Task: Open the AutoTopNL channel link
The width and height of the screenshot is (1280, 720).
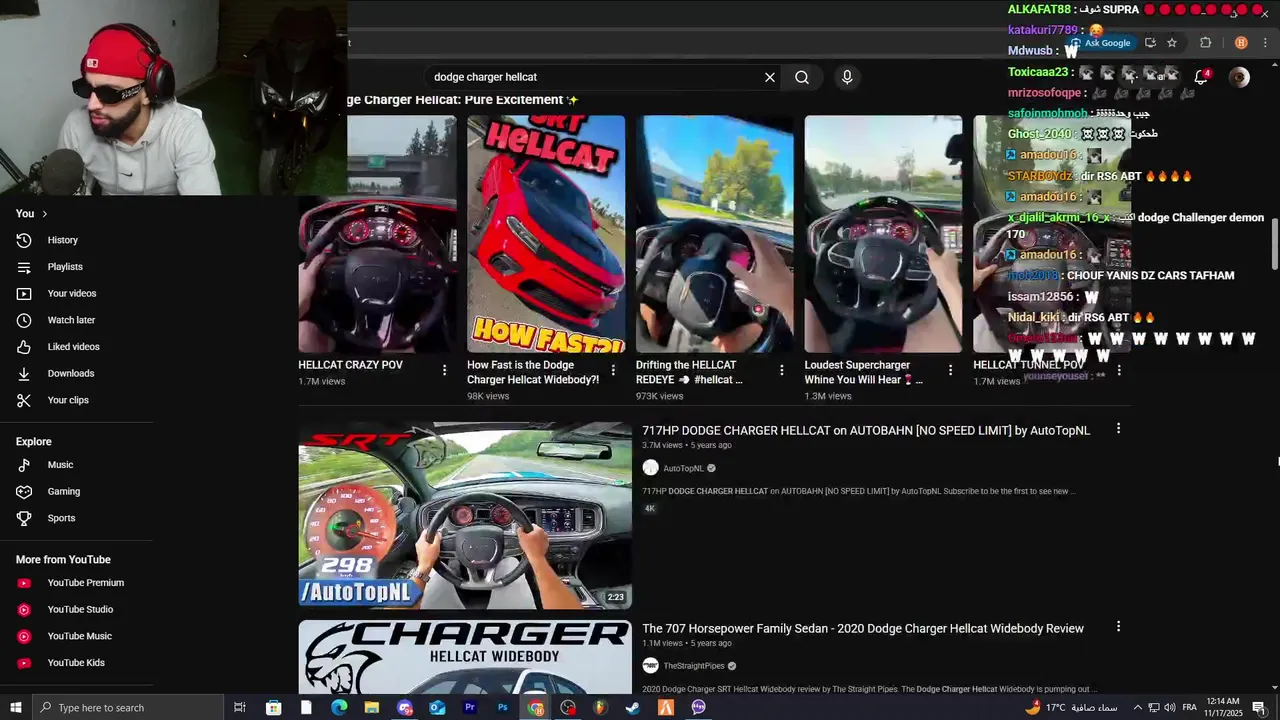Action: click(x=683, y=468)
